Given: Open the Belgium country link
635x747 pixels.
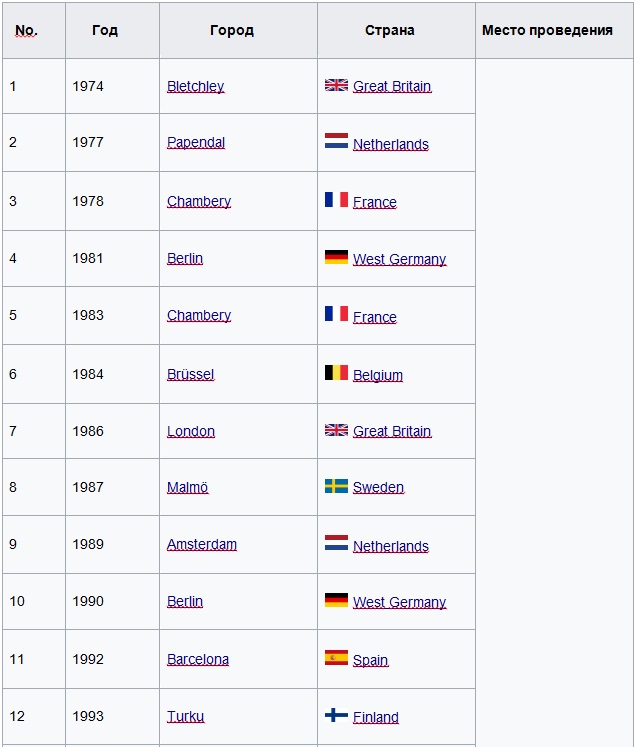Looking at the screenshot, I should pyautogui.click(x=378, y=375).
